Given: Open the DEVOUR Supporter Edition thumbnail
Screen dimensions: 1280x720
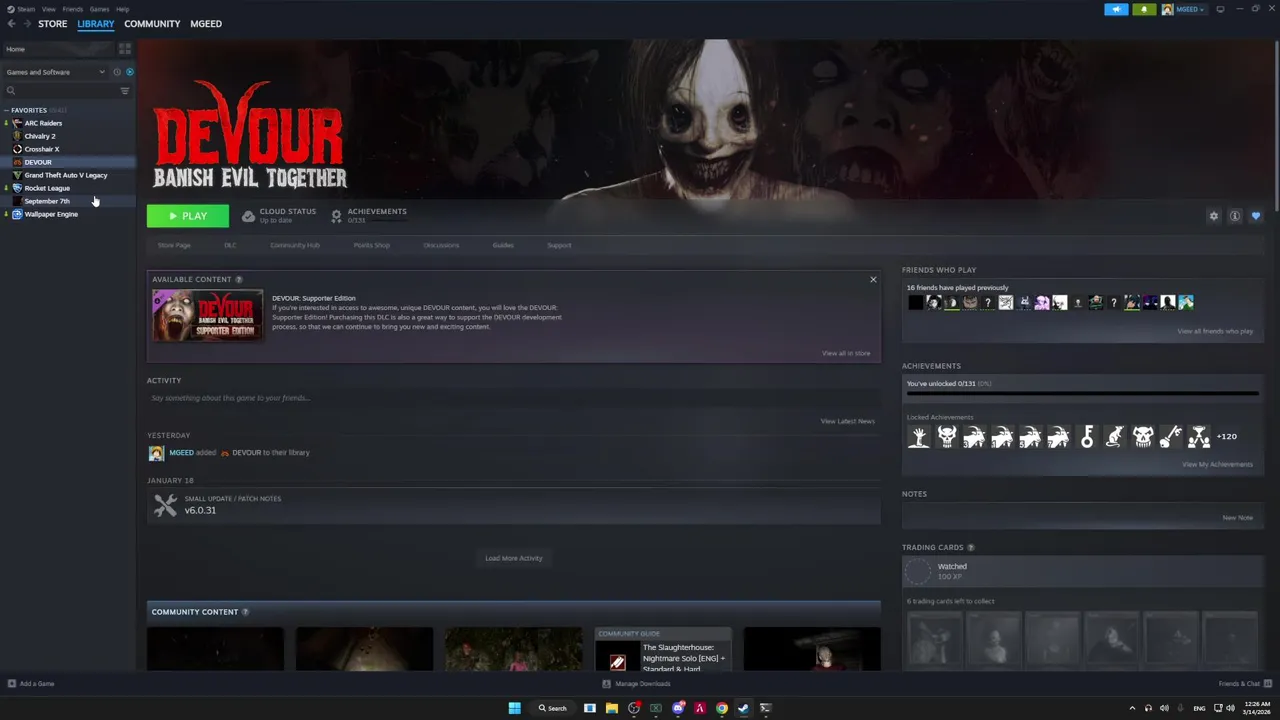Looking at the screenshot, I should tap(207, 315).
